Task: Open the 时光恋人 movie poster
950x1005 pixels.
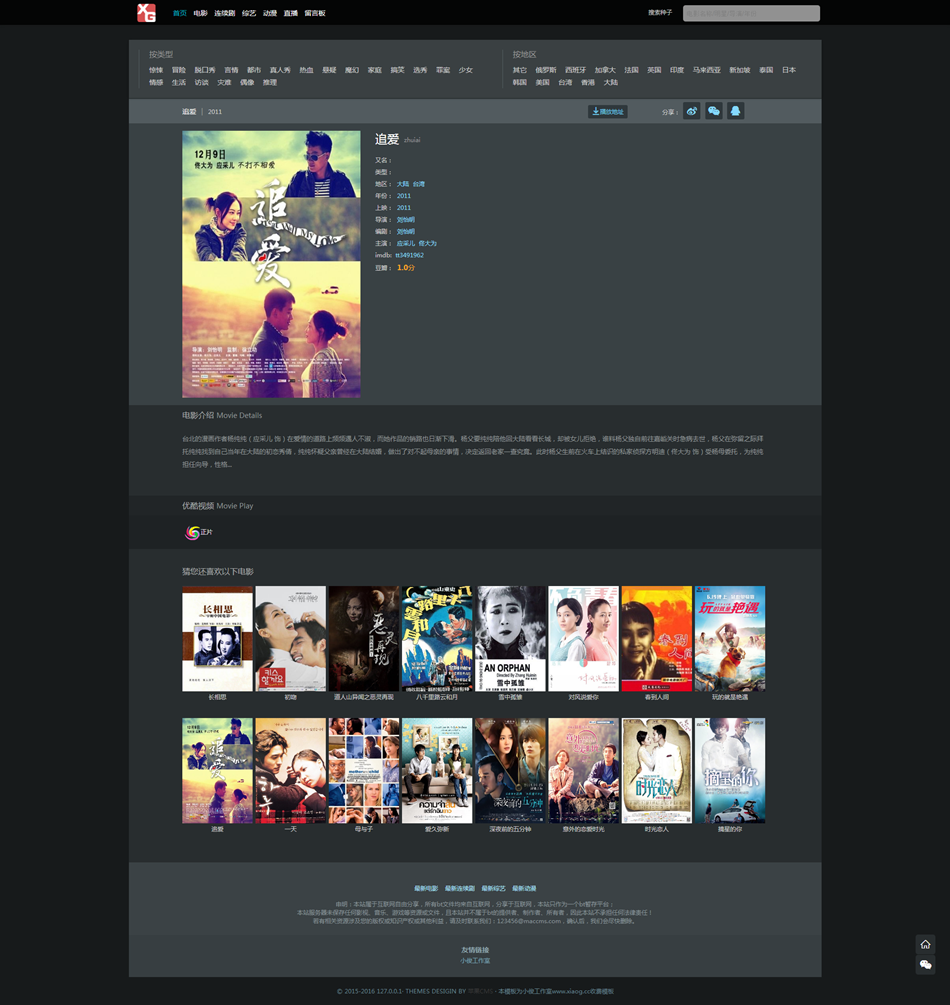Action: pyautogui.click(x=656, y=770)
